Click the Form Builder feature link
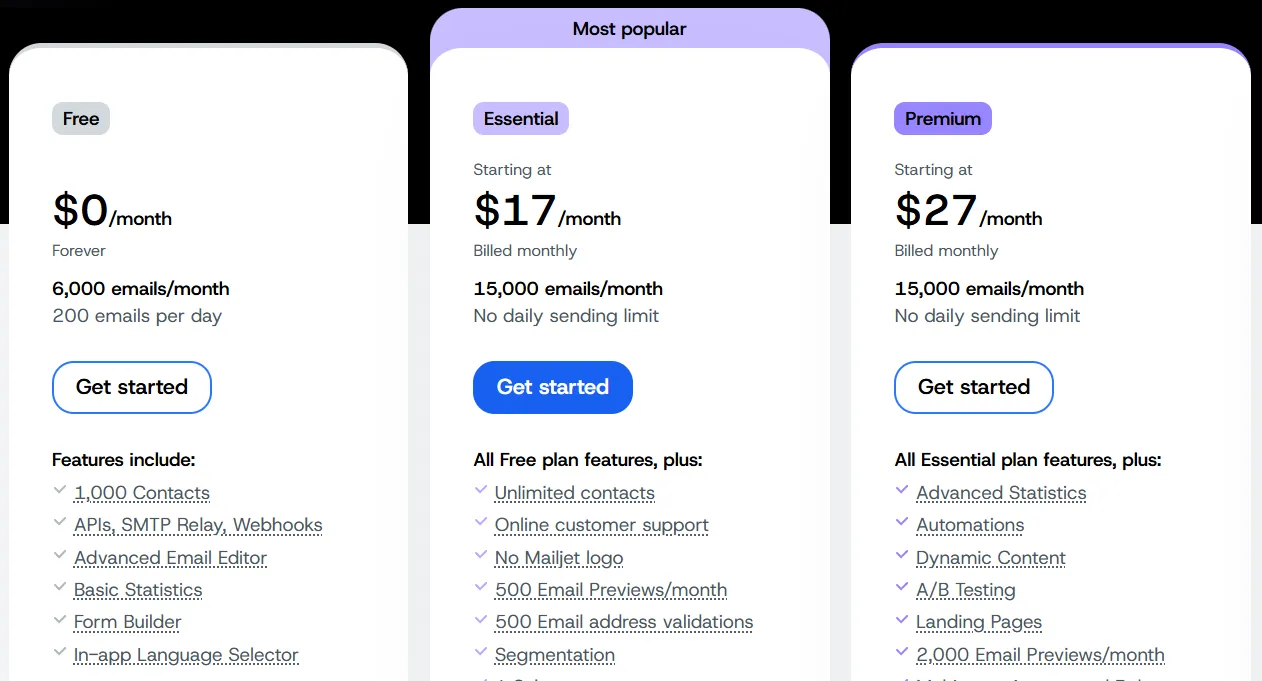The image size is (1262, 681). 127,622
